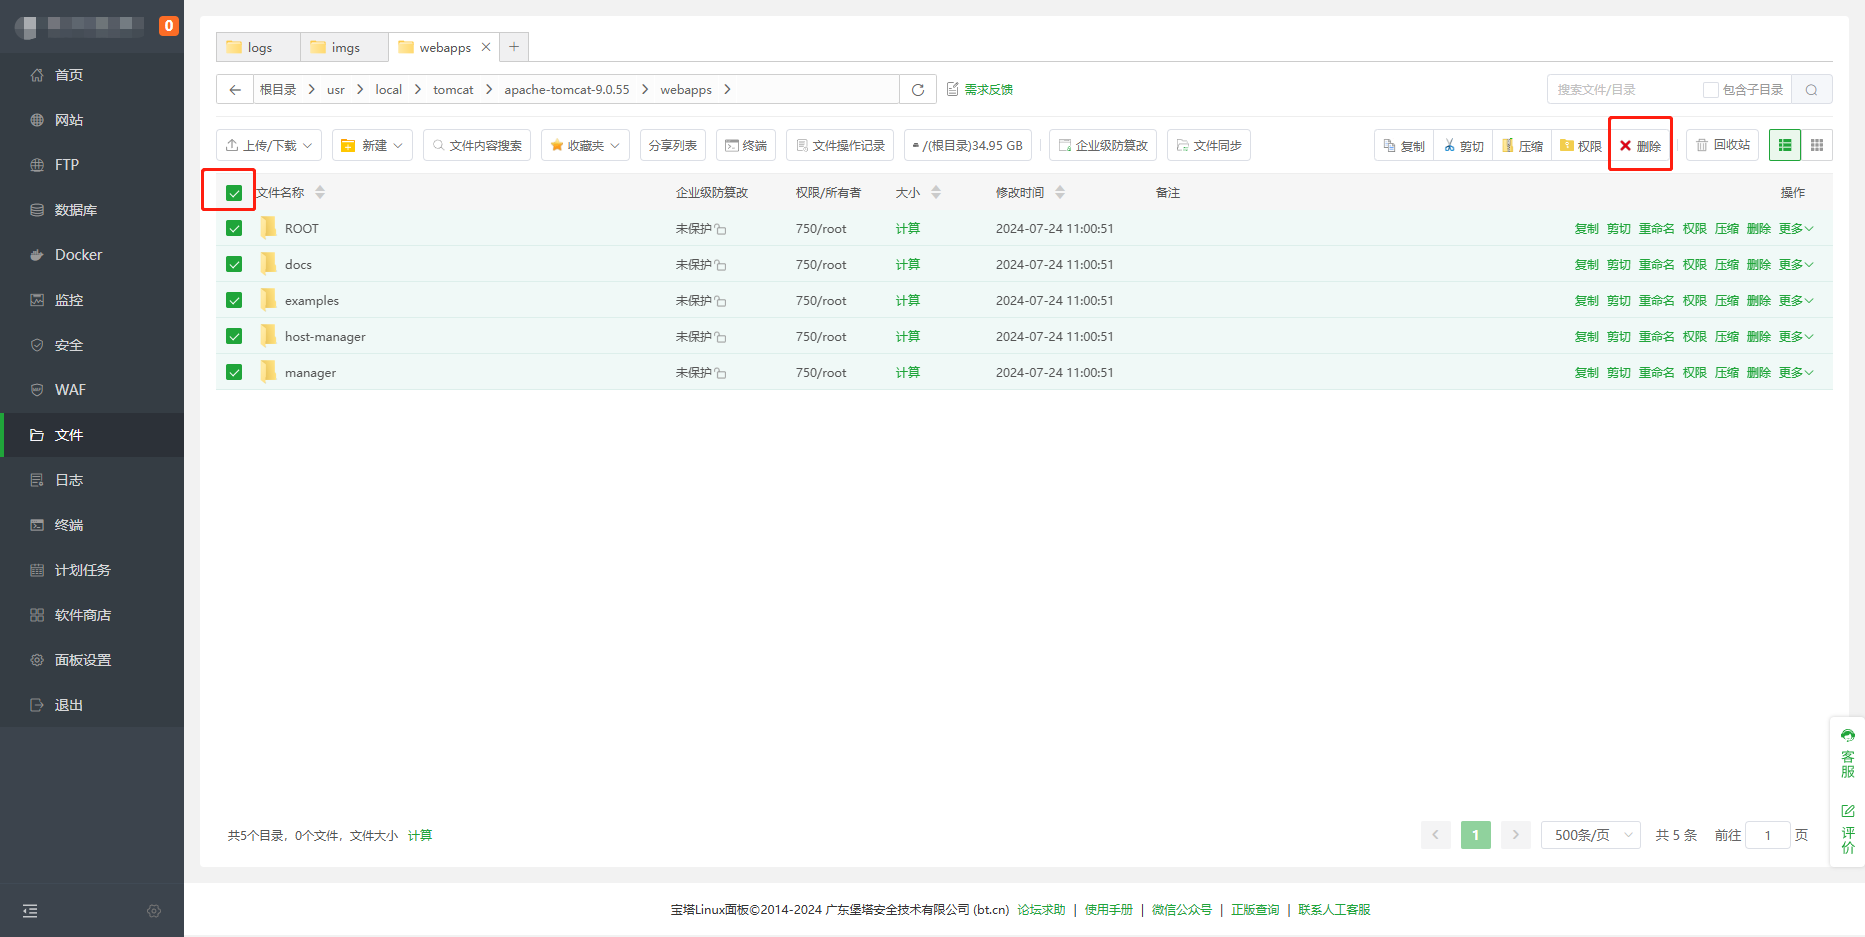Click rename (重命名) for docs folder
Viewport: 1865px width, 937px height.
pos(1656,265)
